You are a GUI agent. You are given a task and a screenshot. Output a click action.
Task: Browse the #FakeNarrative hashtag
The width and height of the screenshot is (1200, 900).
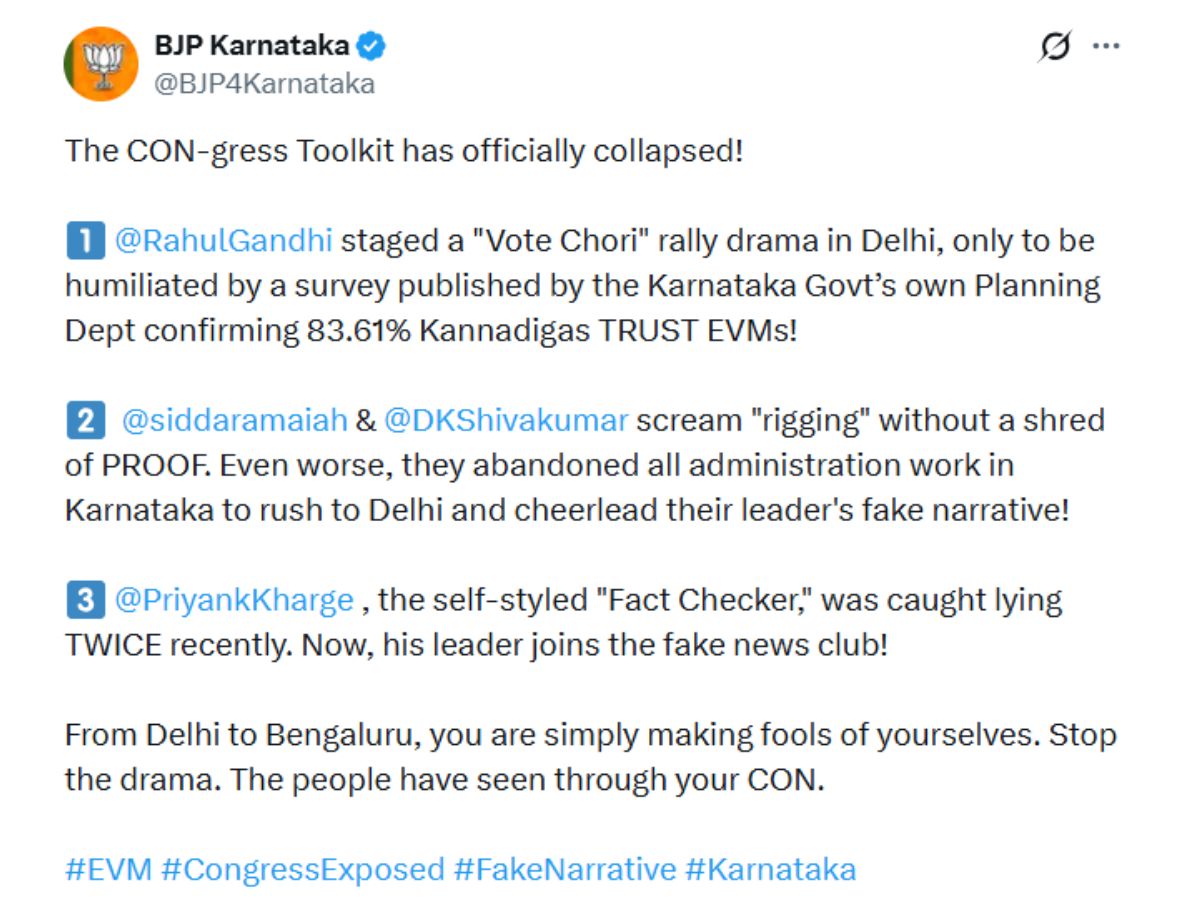click(x=564, y=869)
